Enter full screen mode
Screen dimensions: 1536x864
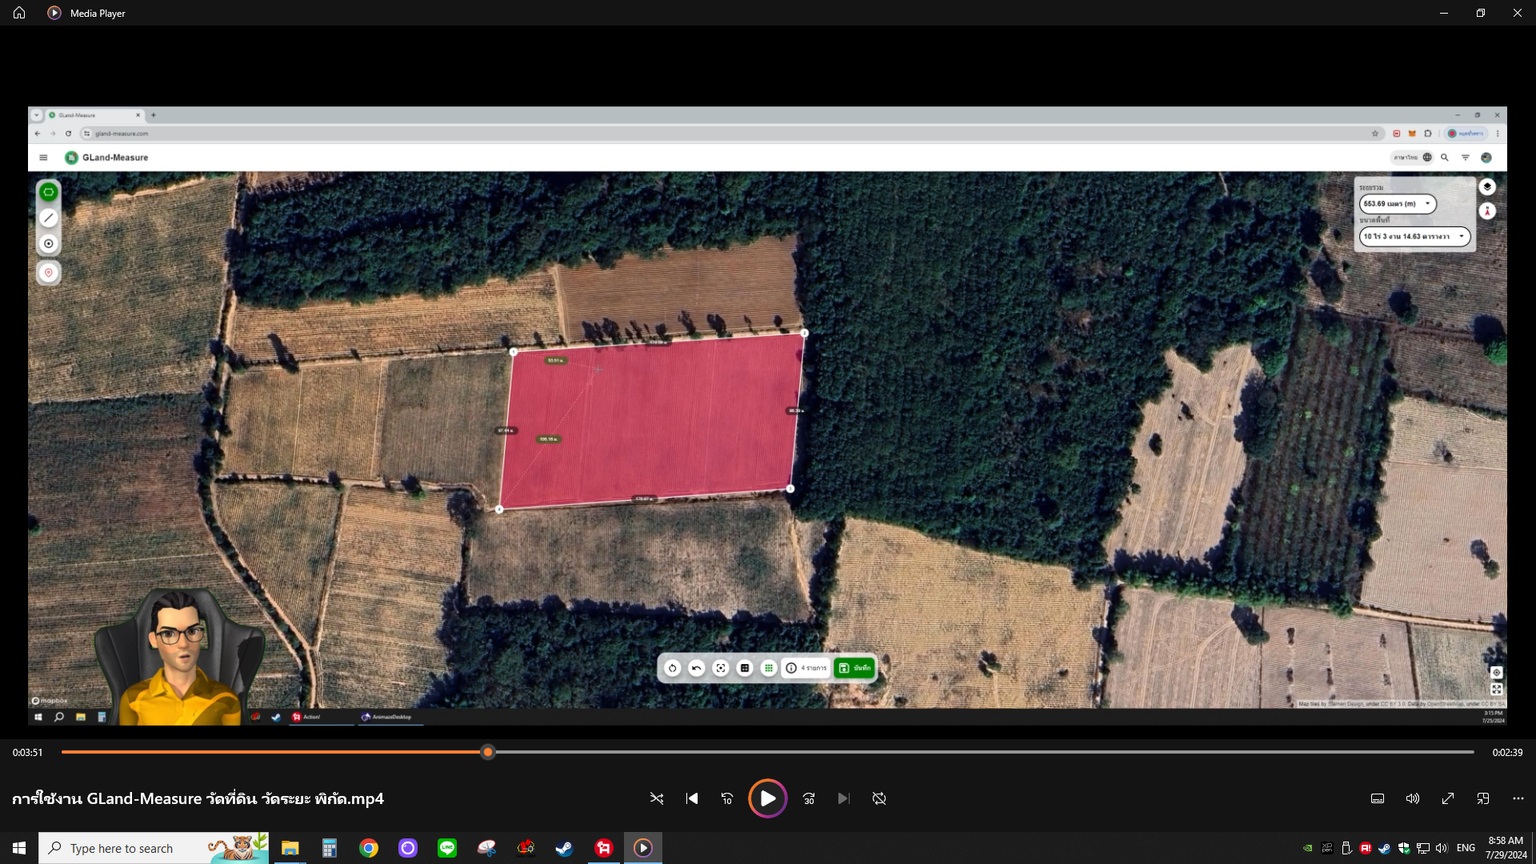(x=1447, y=798)
